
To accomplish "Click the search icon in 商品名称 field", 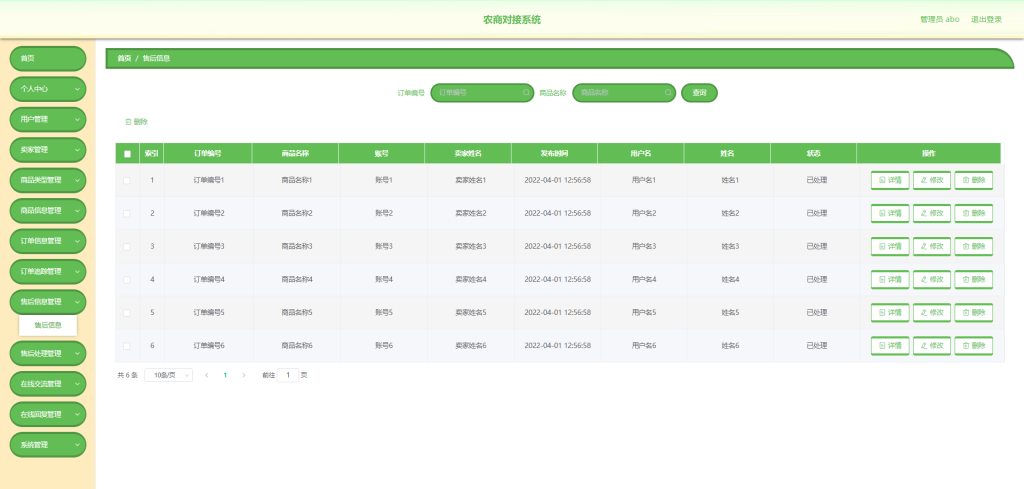I will click(668, 93).
